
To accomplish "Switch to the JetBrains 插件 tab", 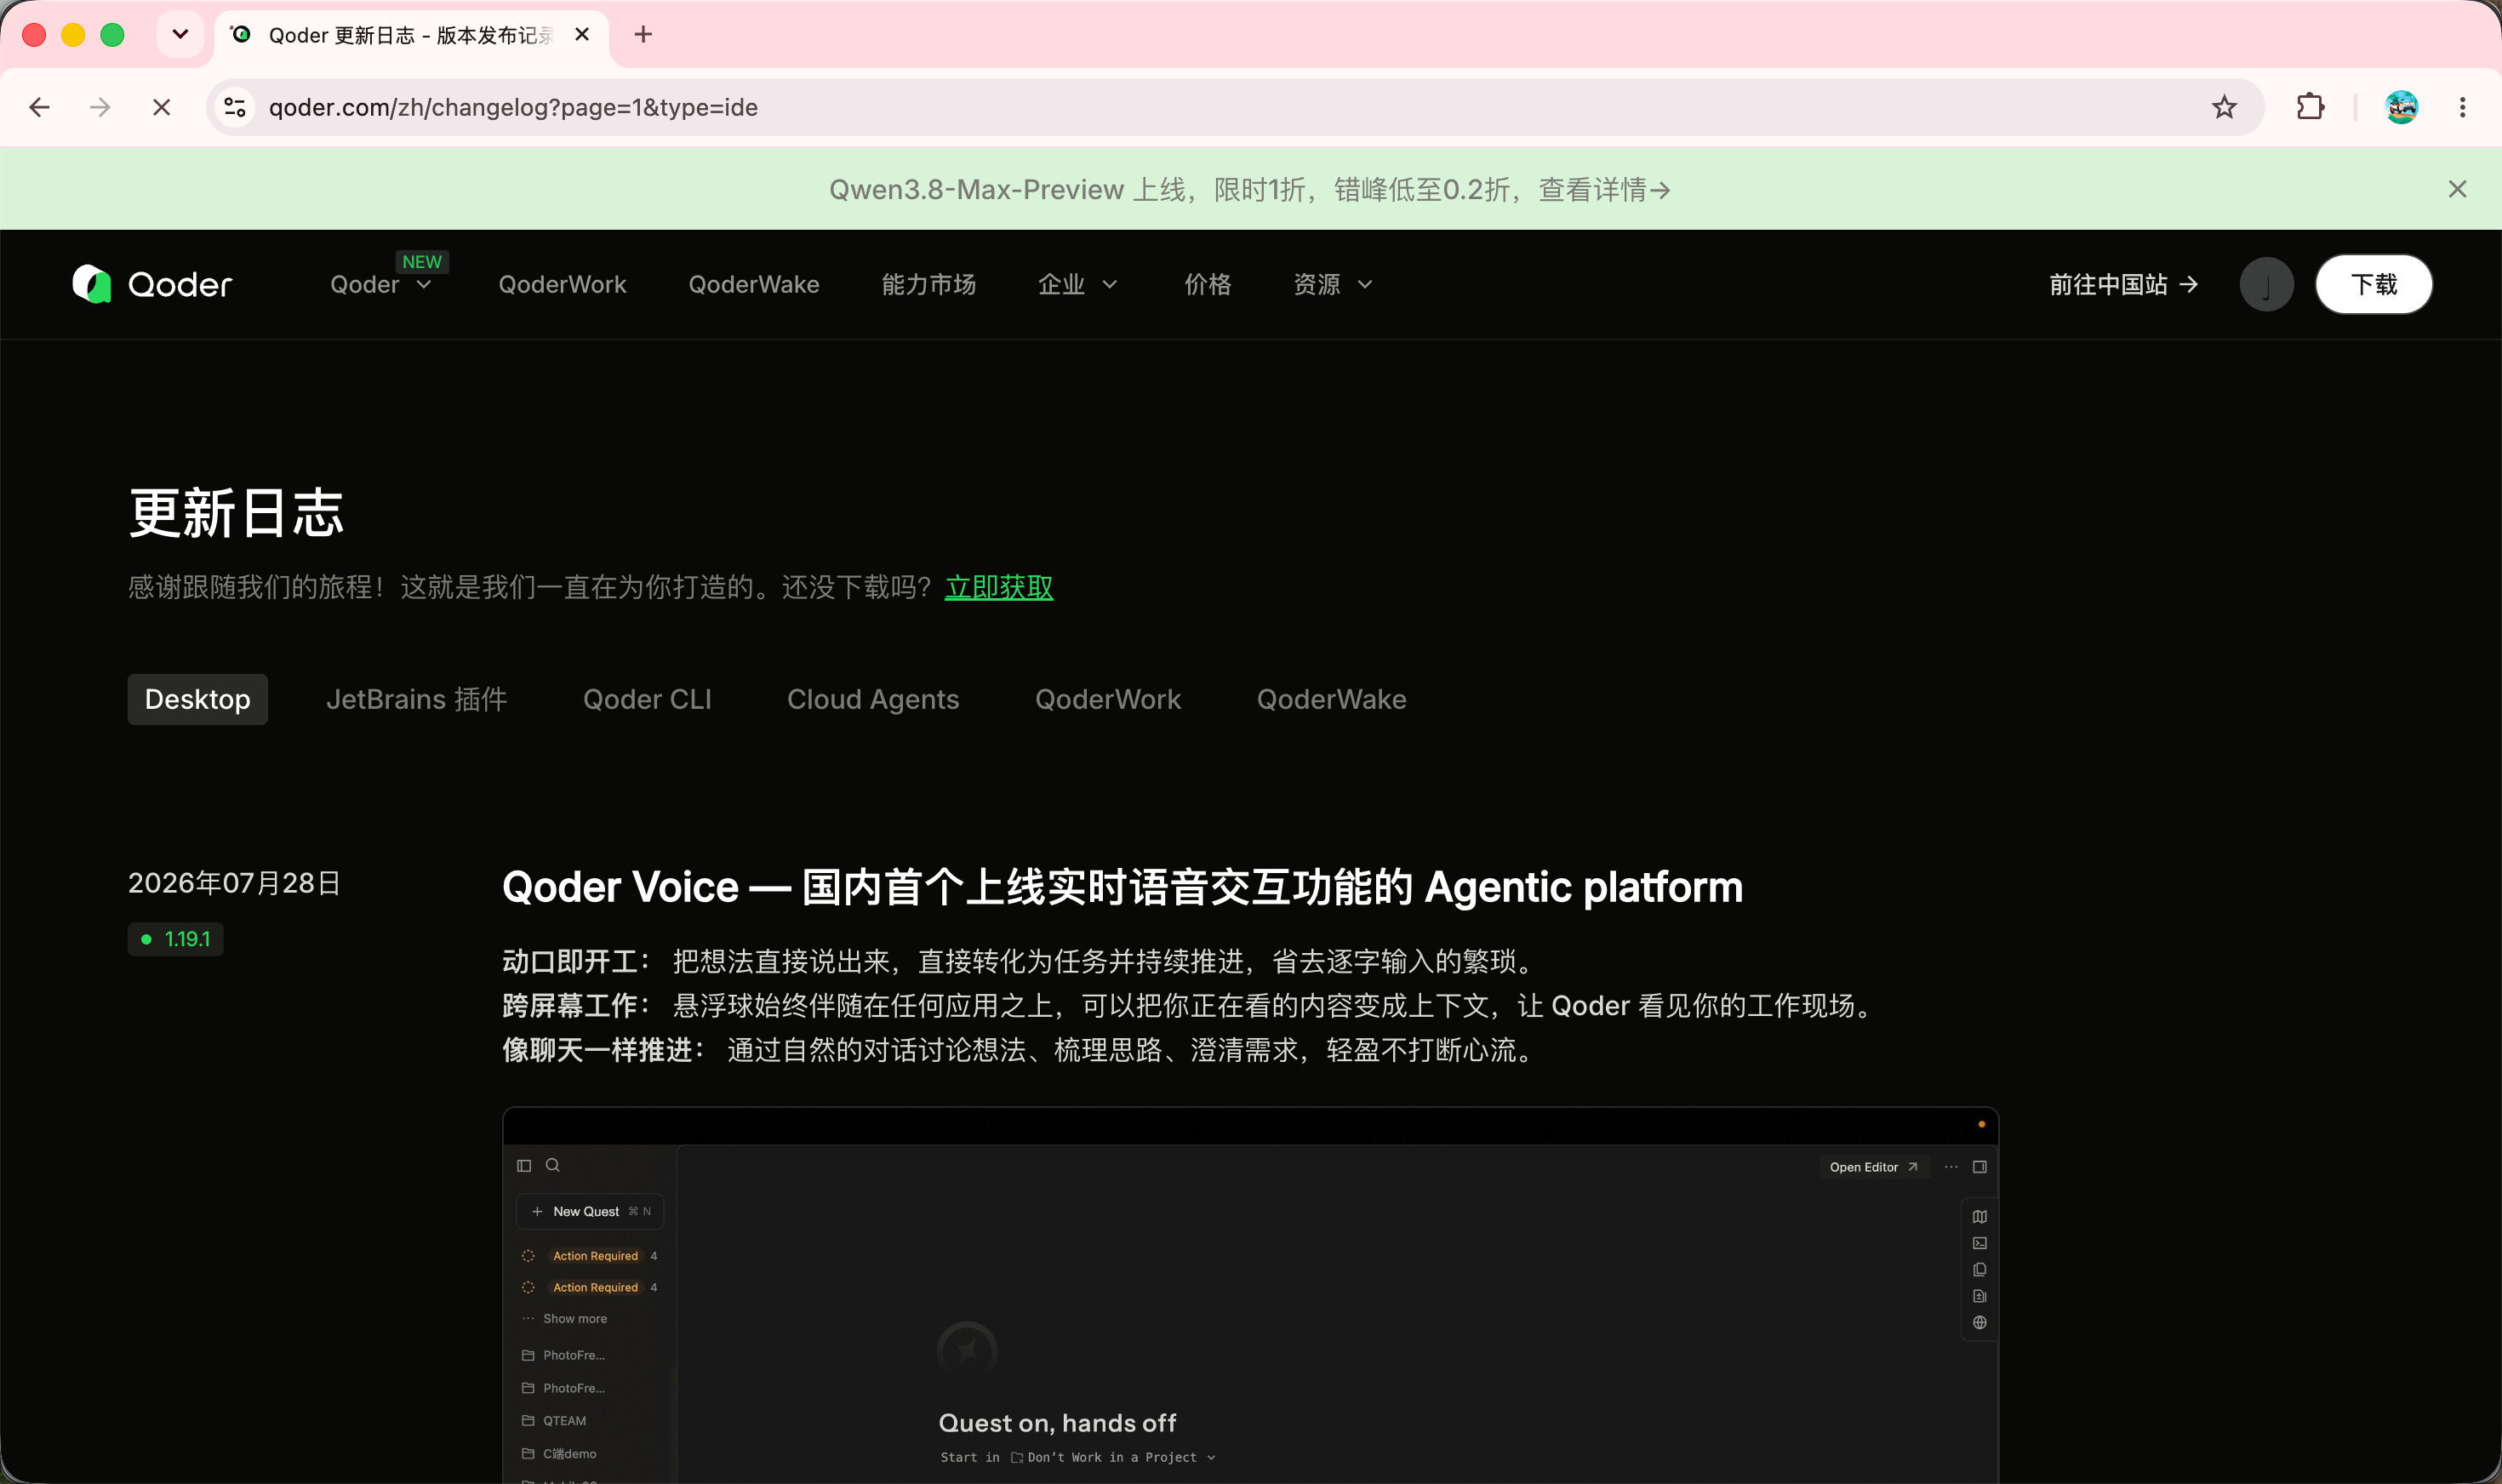I will tap(417, 699).
